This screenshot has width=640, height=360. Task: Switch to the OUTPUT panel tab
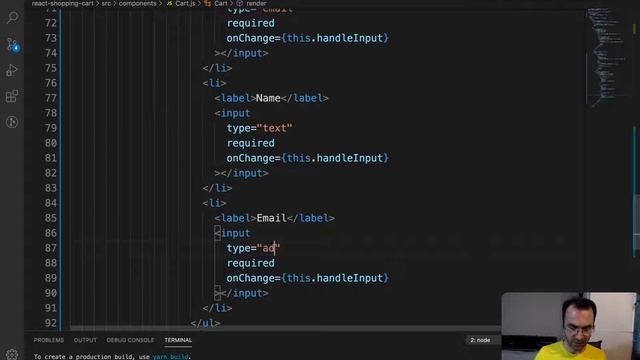pyautogui.click(x=85, y=340)
